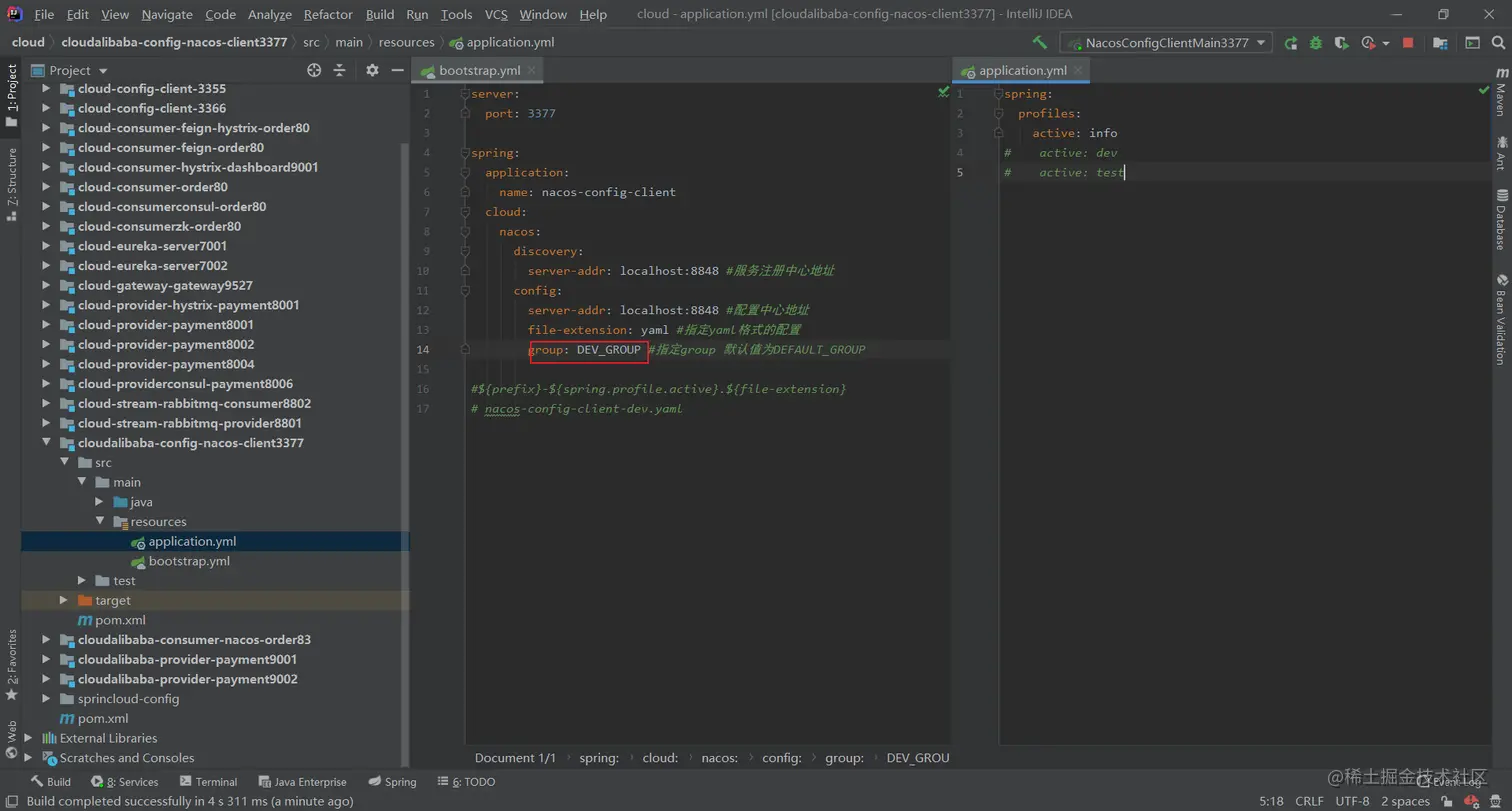Open the 8: Services tool window

pos(125,782)
